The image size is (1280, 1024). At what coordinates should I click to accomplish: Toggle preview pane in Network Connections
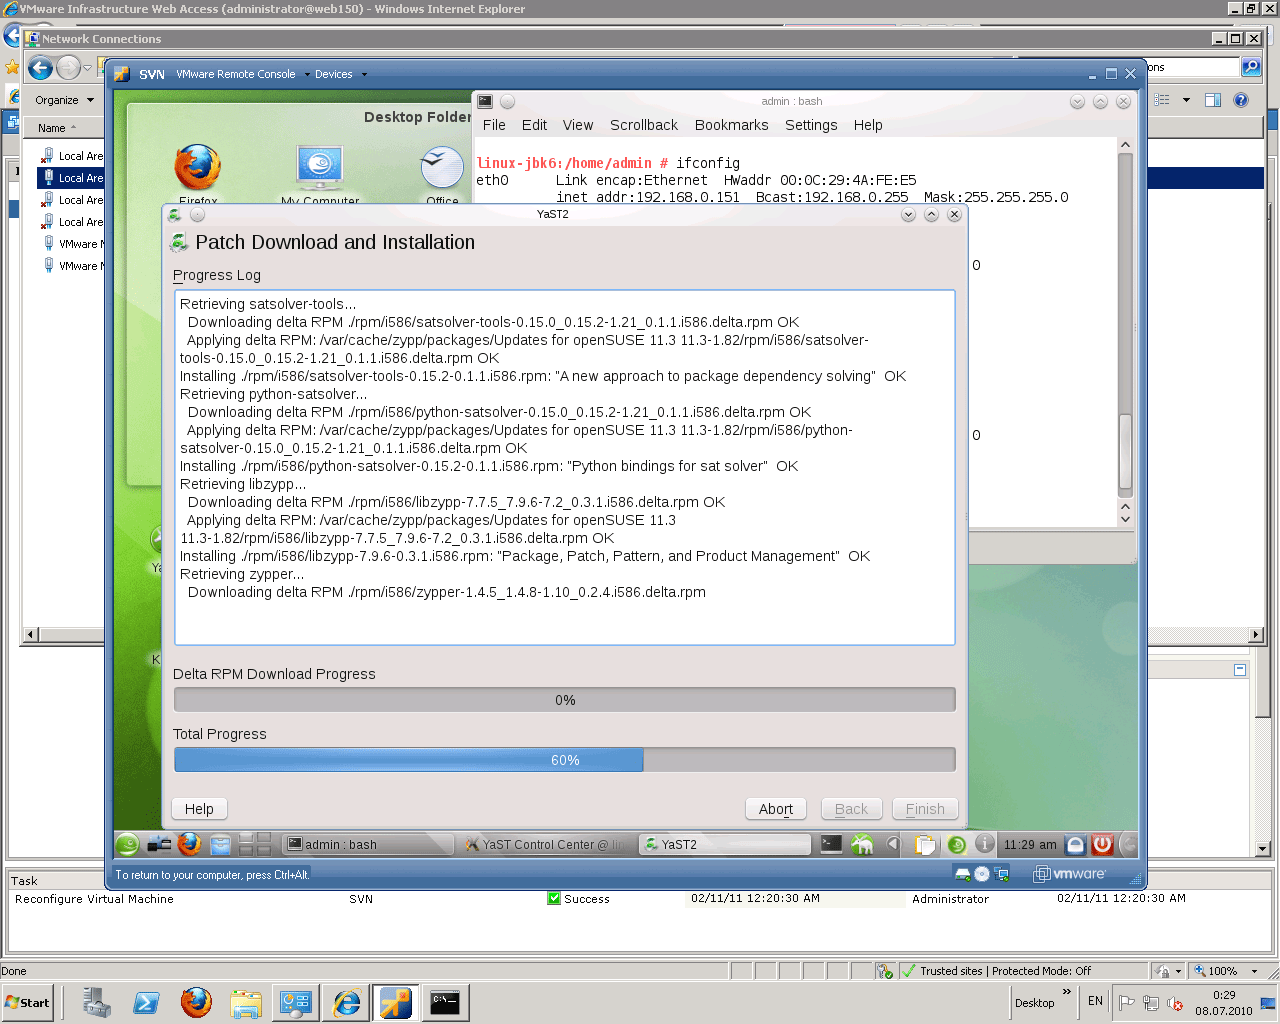pyautogui.click(x=1213, y=100)
